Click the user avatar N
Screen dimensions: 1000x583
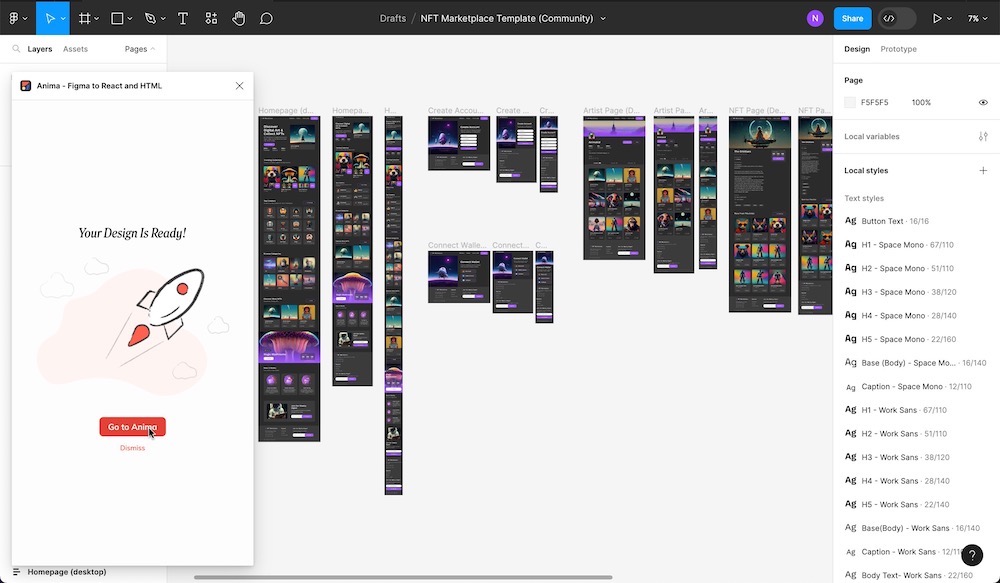click(x=815, y=18)
